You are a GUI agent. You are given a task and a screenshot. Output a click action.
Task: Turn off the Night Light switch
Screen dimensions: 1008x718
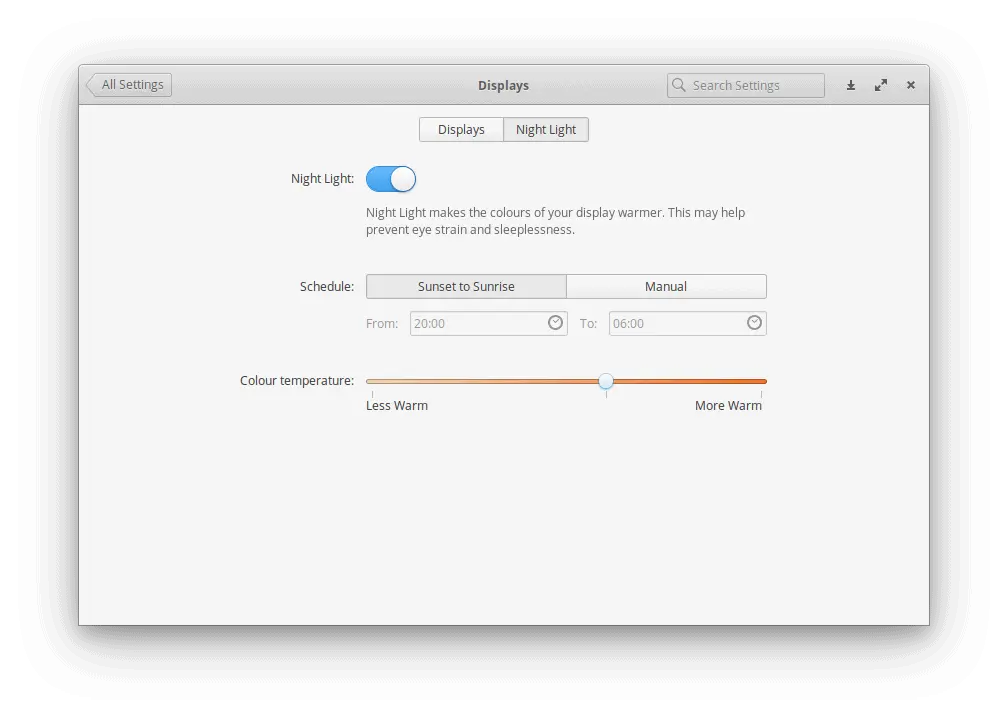tap(391, 180)
